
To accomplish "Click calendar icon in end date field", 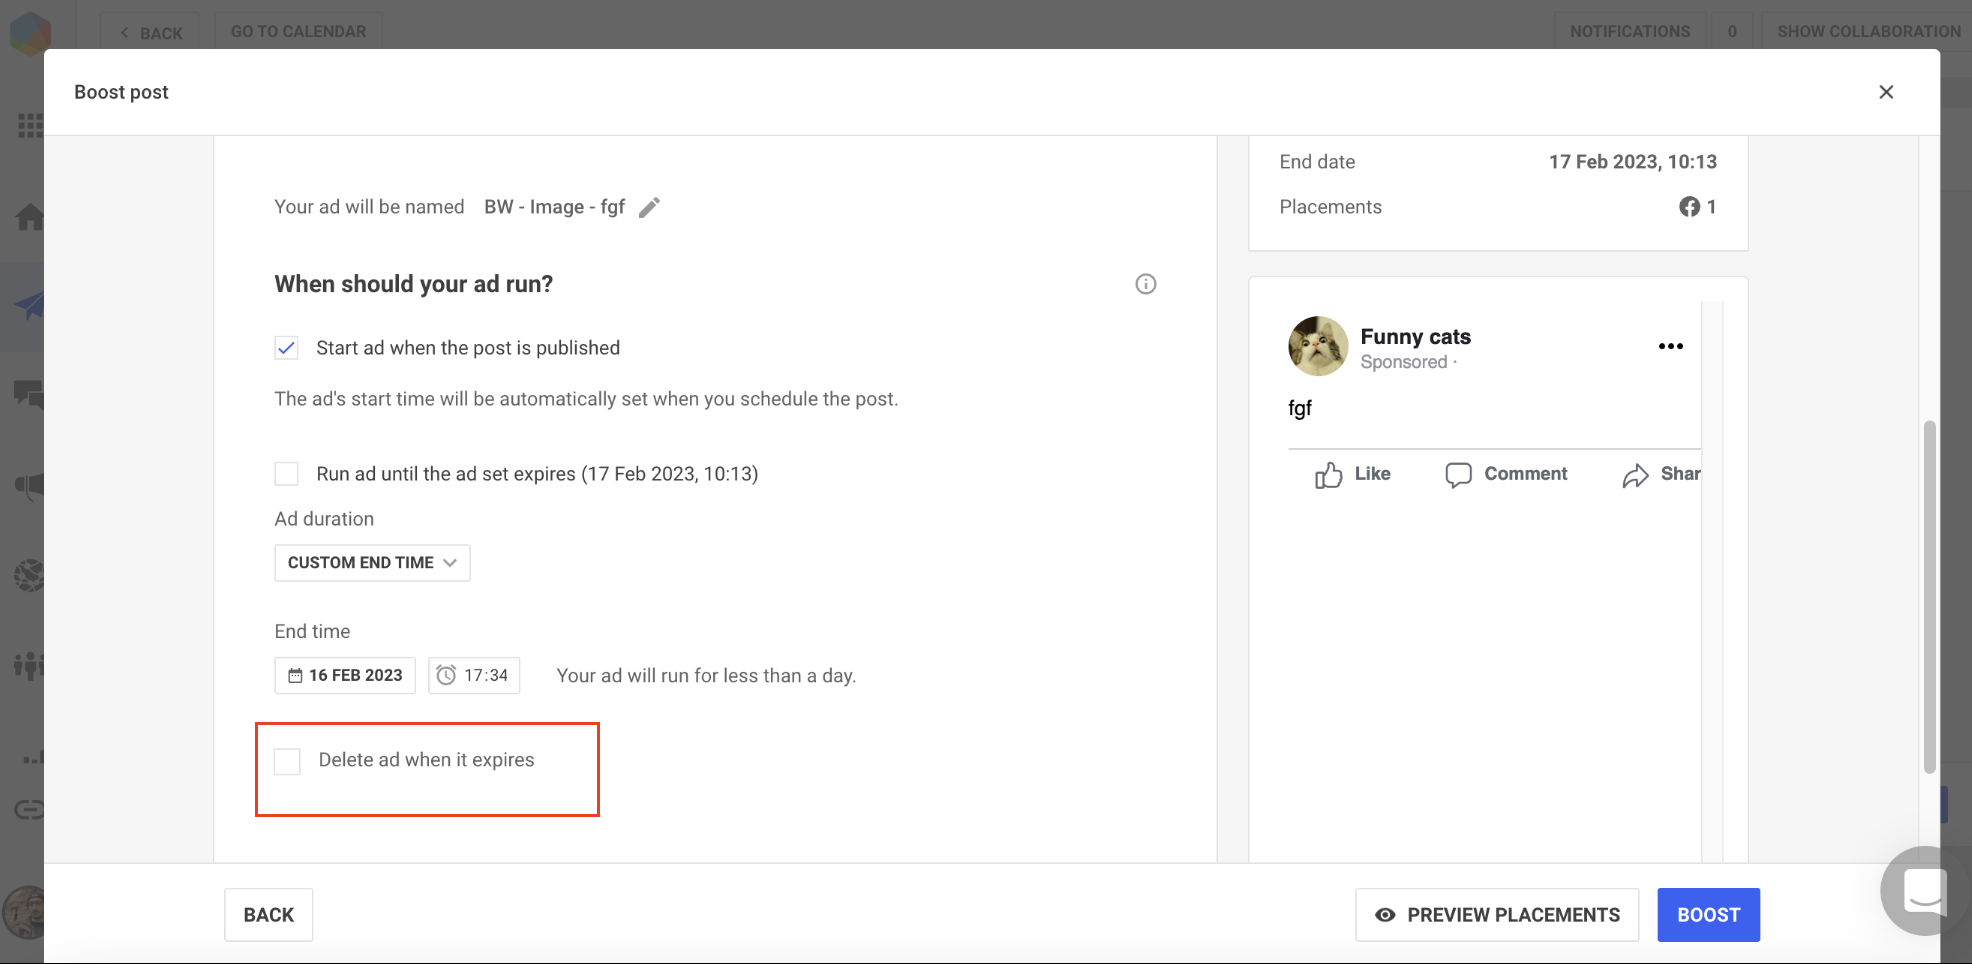I will (x=295, y=676).
